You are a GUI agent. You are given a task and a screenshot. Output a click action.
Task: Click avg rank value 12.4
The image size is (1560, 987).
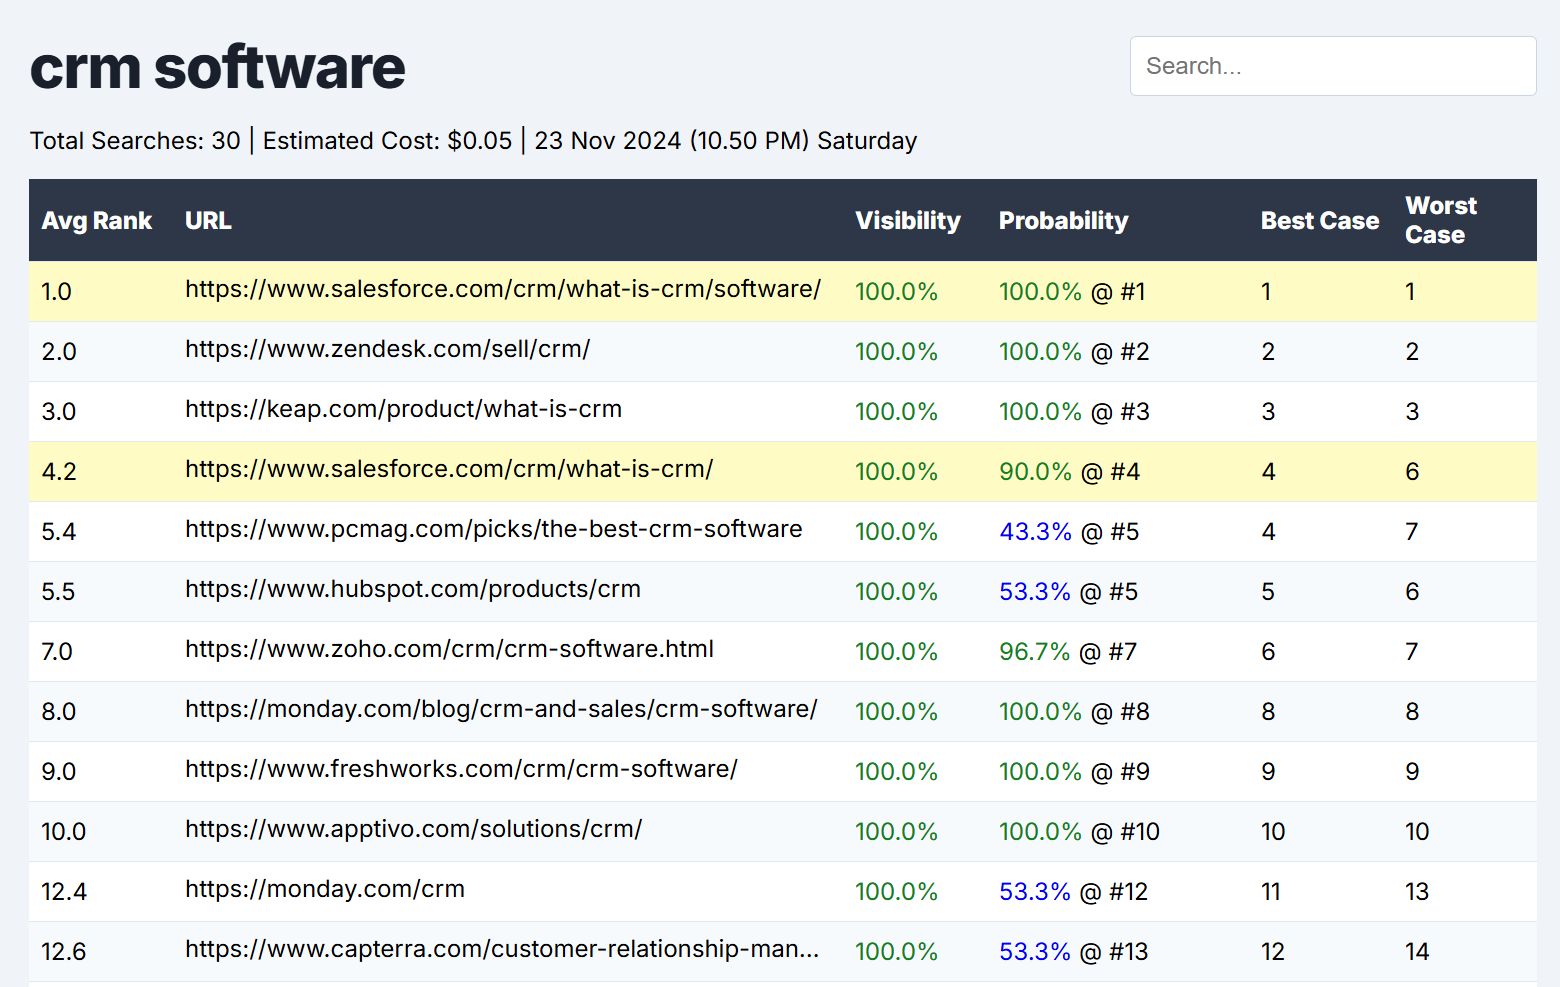pos(64,892)
